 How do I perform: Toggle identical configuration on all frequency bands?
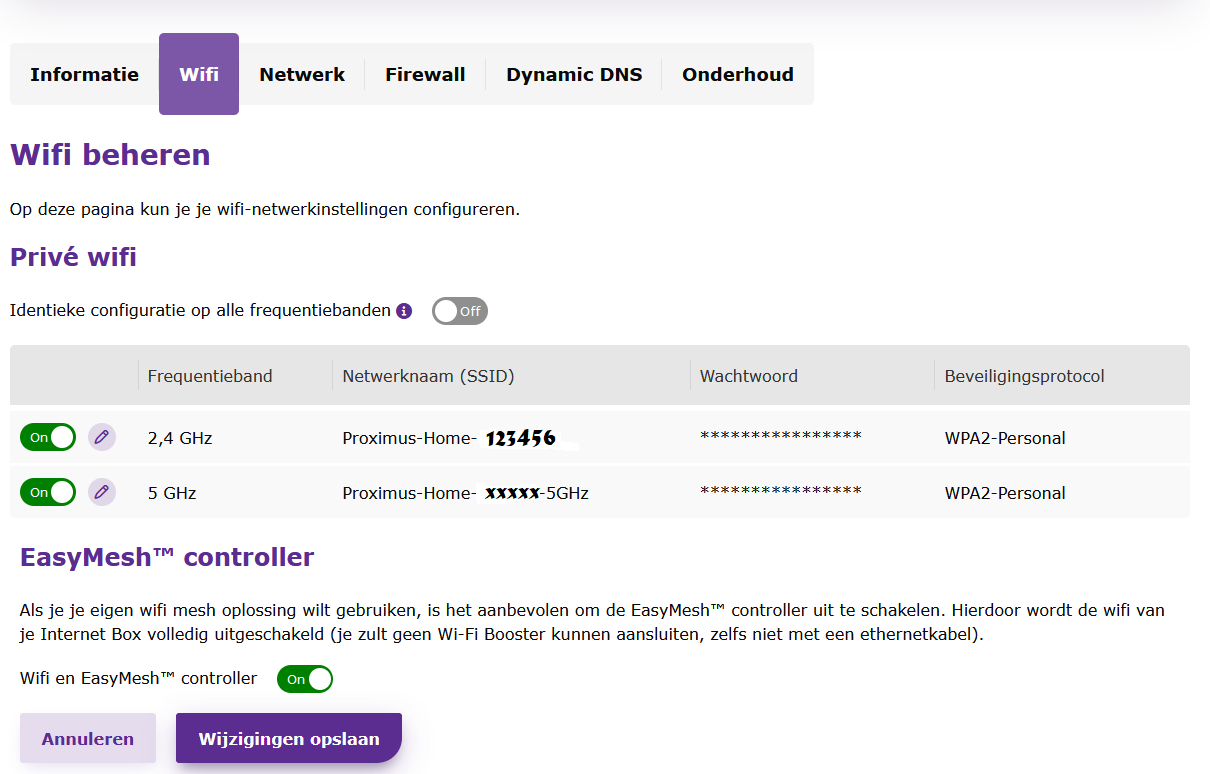point(459,311)
